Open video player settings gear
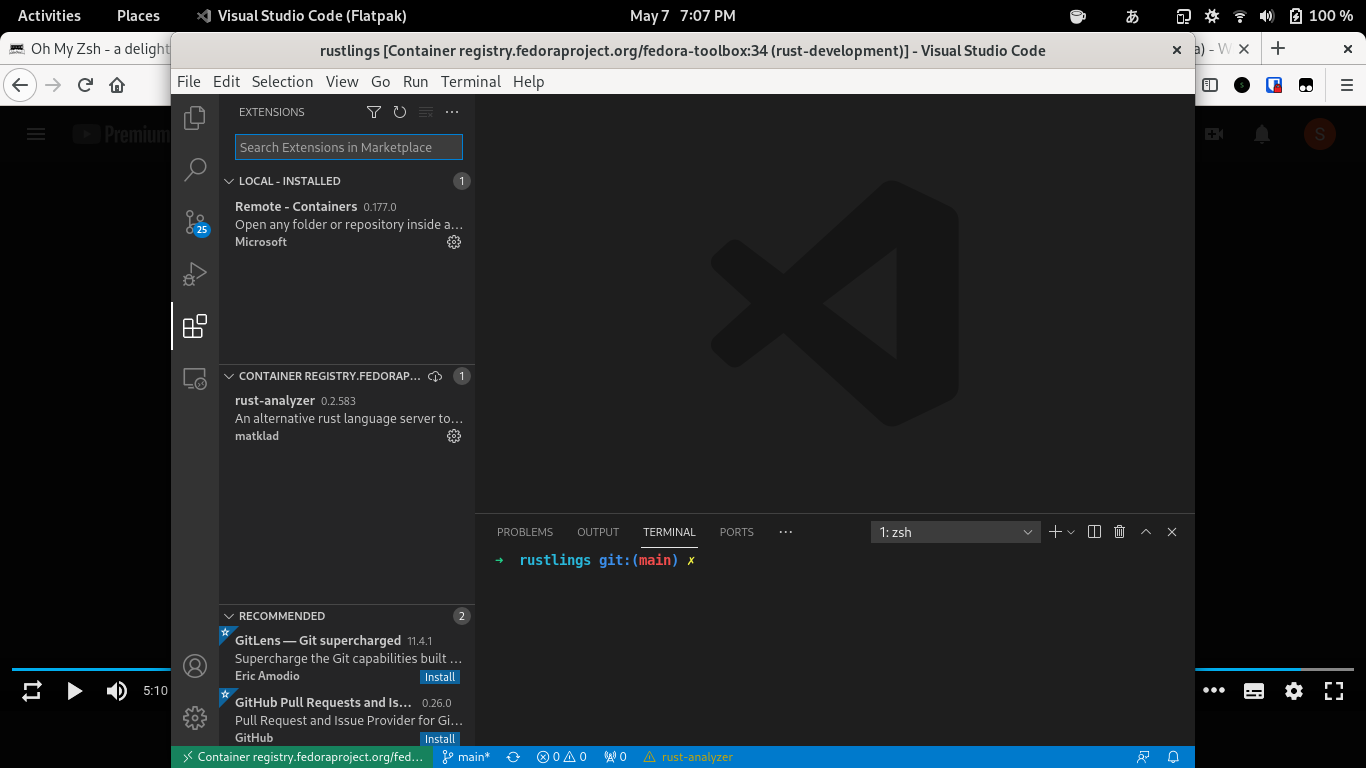The height and width of the screenshot is (768, 1366). 1294,690
